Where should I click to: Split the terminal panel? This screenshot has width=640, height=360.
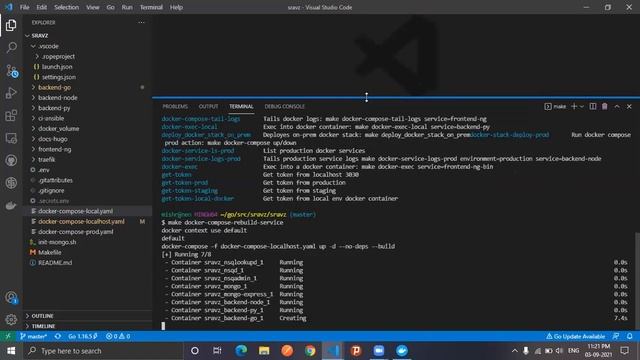click(x=593, y=107)
